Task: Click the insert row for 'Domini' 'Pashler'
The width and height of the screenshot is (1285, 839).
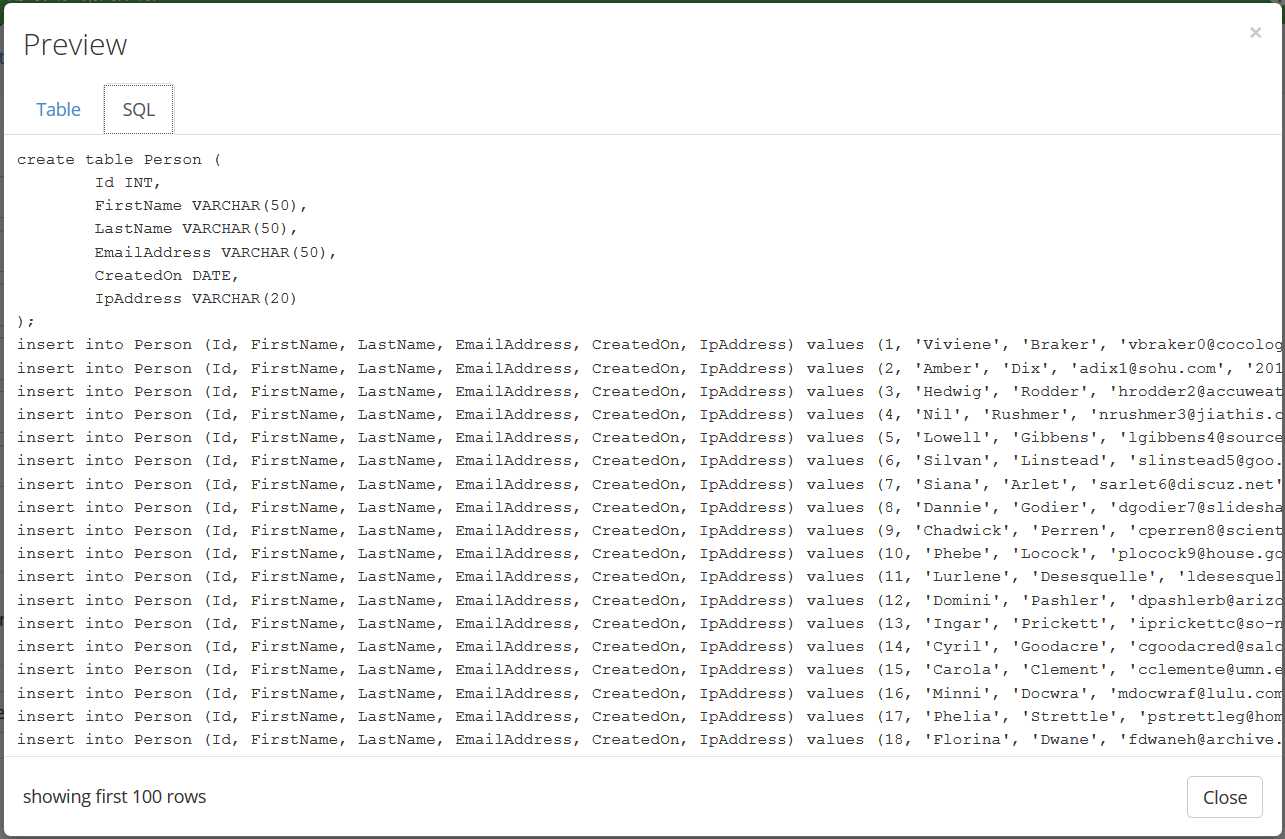Action: tap(650, 601)
